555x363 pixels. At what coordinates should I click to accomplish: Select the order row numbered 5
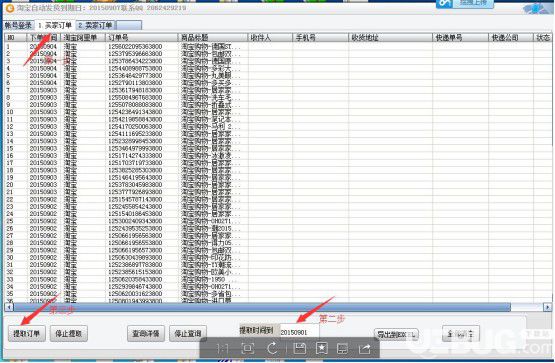coord(278,75)
